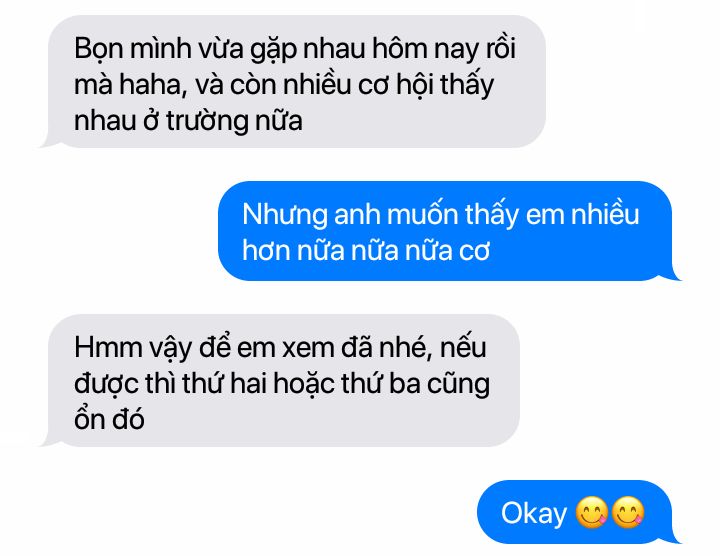Click the text line "hơn nữa nữa nữa cơ"

pyautogui.click(x=366, y=251)
